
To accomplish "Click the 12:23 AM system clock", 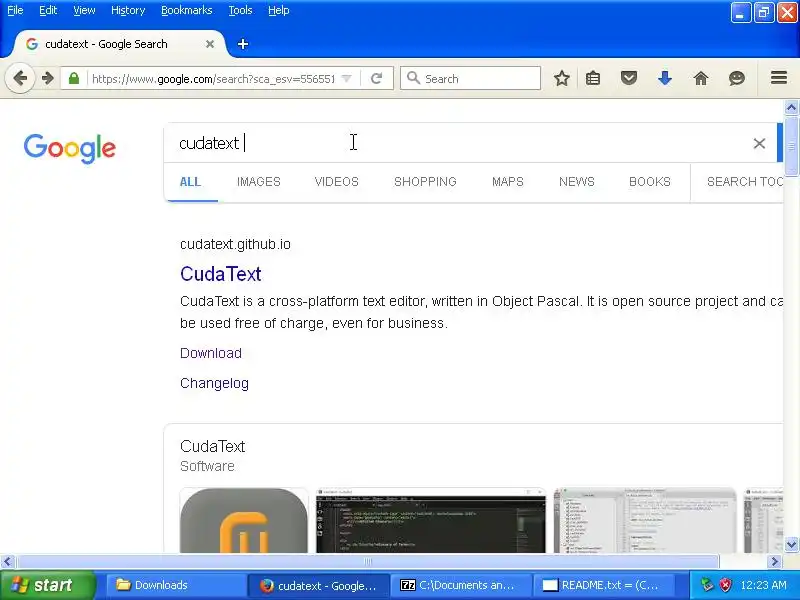I will pyautogui.click(x=763, y=585).
